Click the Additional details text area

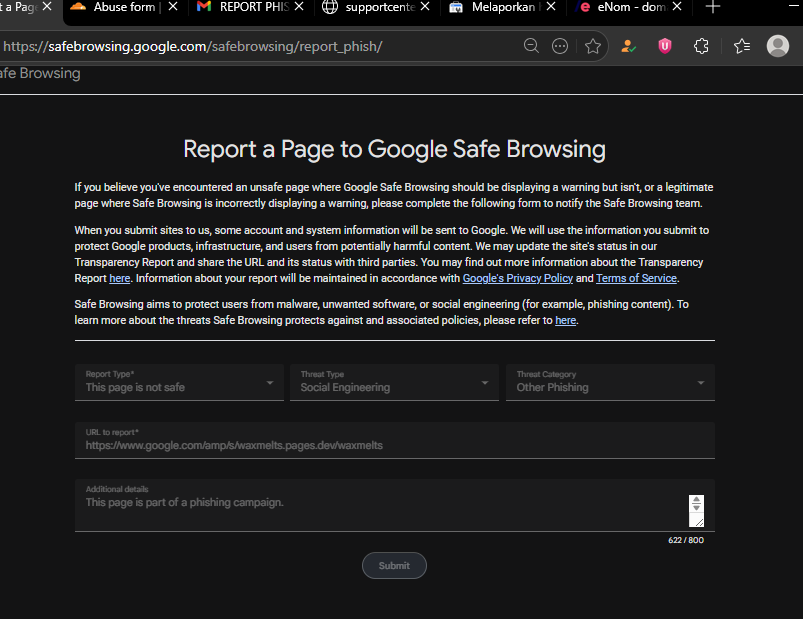[394, 505]
